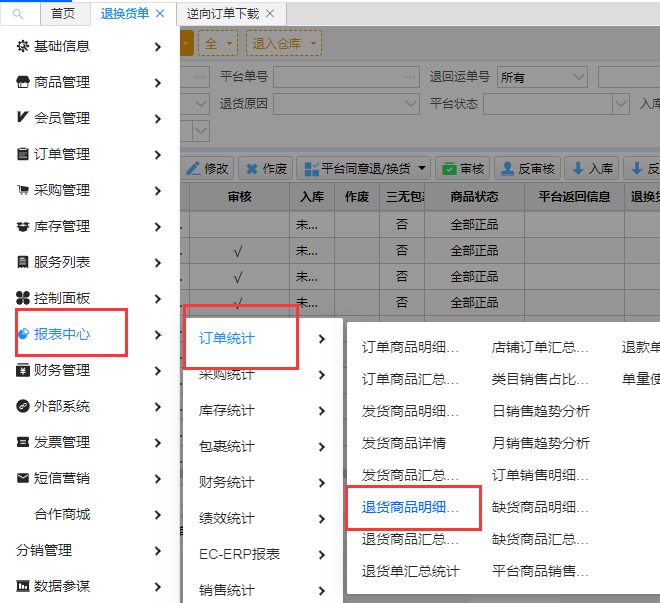Click the 反审核 button
The height and width of the screenshot is (603, 660).
coord(526,169)
